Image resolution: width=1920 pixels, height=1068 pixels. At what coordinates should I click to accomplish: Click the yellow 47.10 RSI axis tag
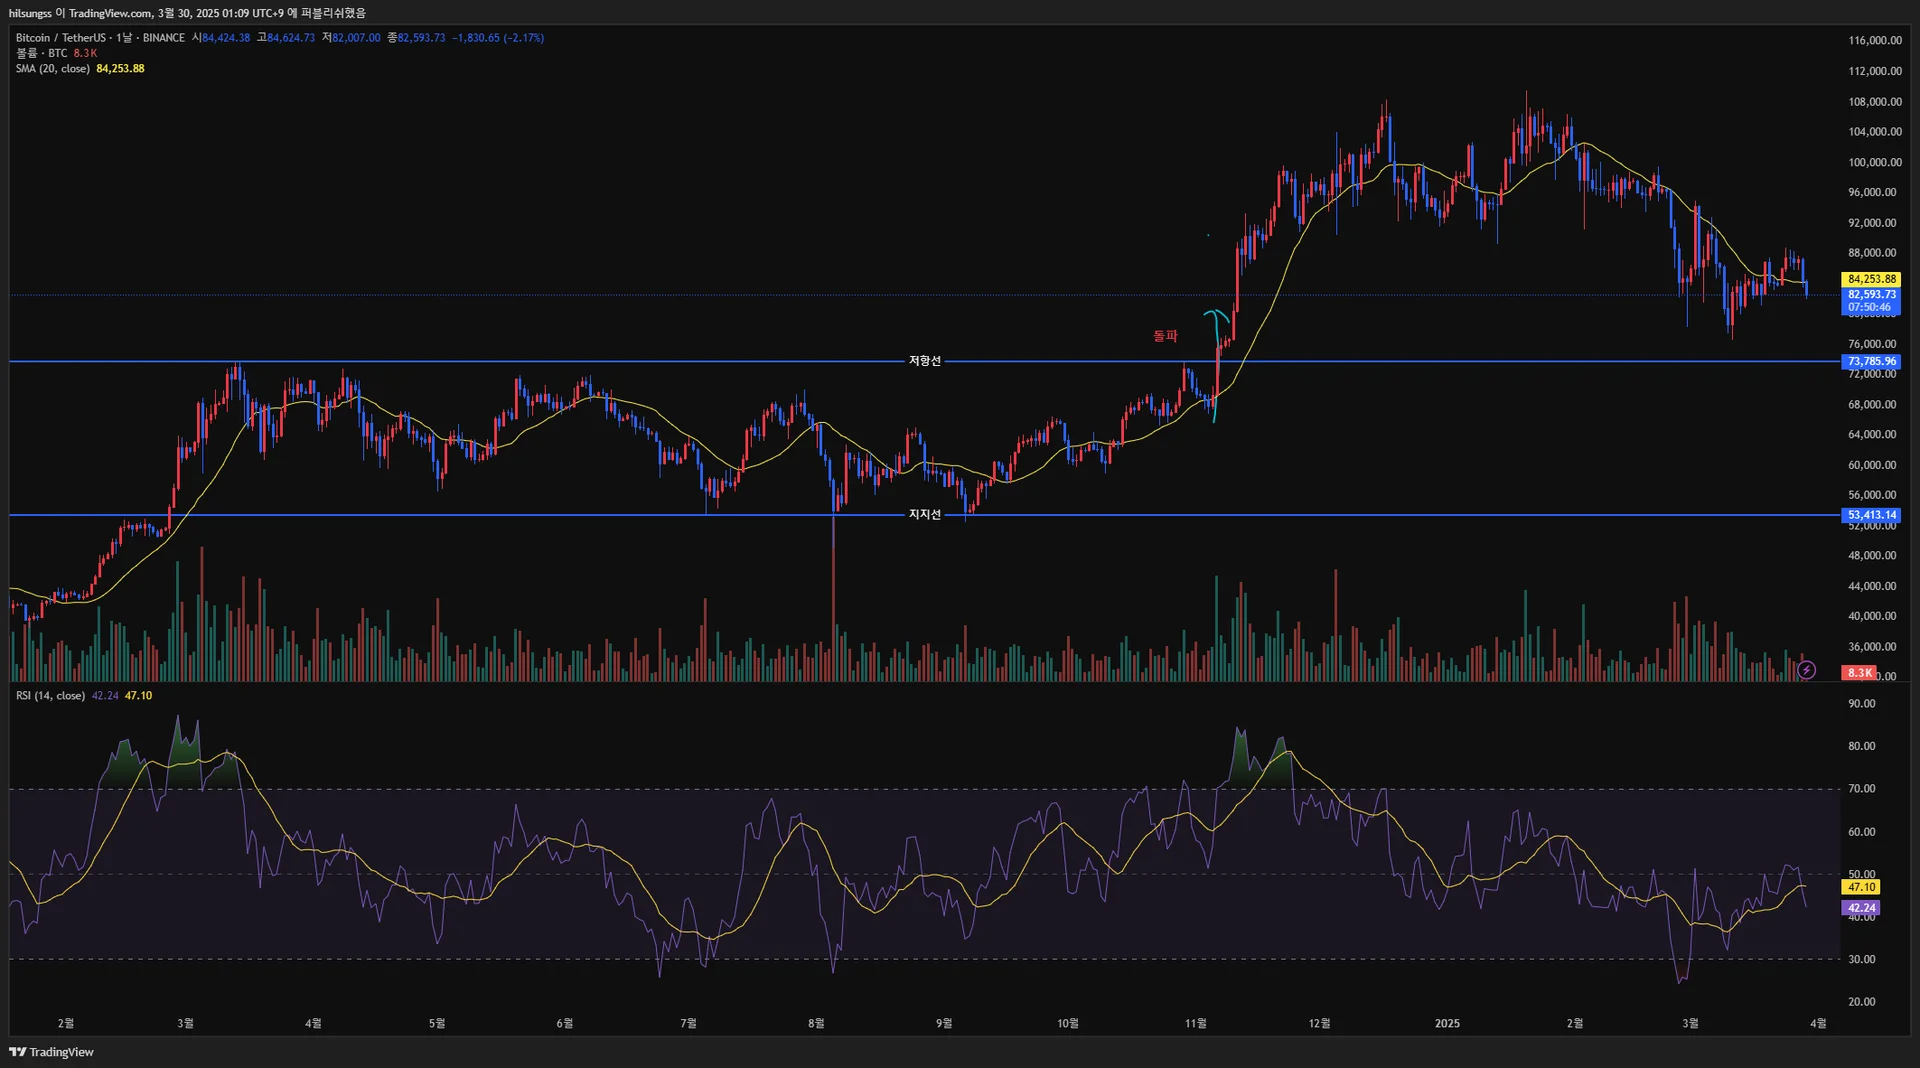coord(1861,887)
